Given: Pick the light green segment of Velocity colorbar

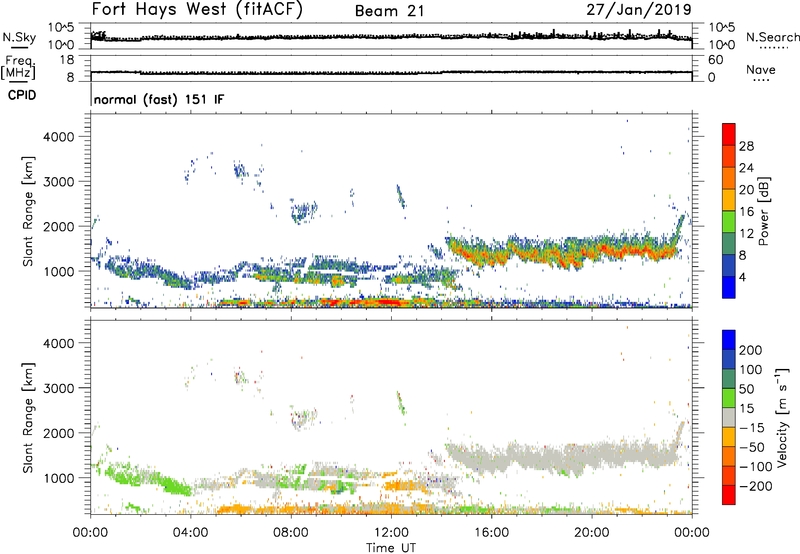Looking at the screenshot, I should [x=729, y=398].
